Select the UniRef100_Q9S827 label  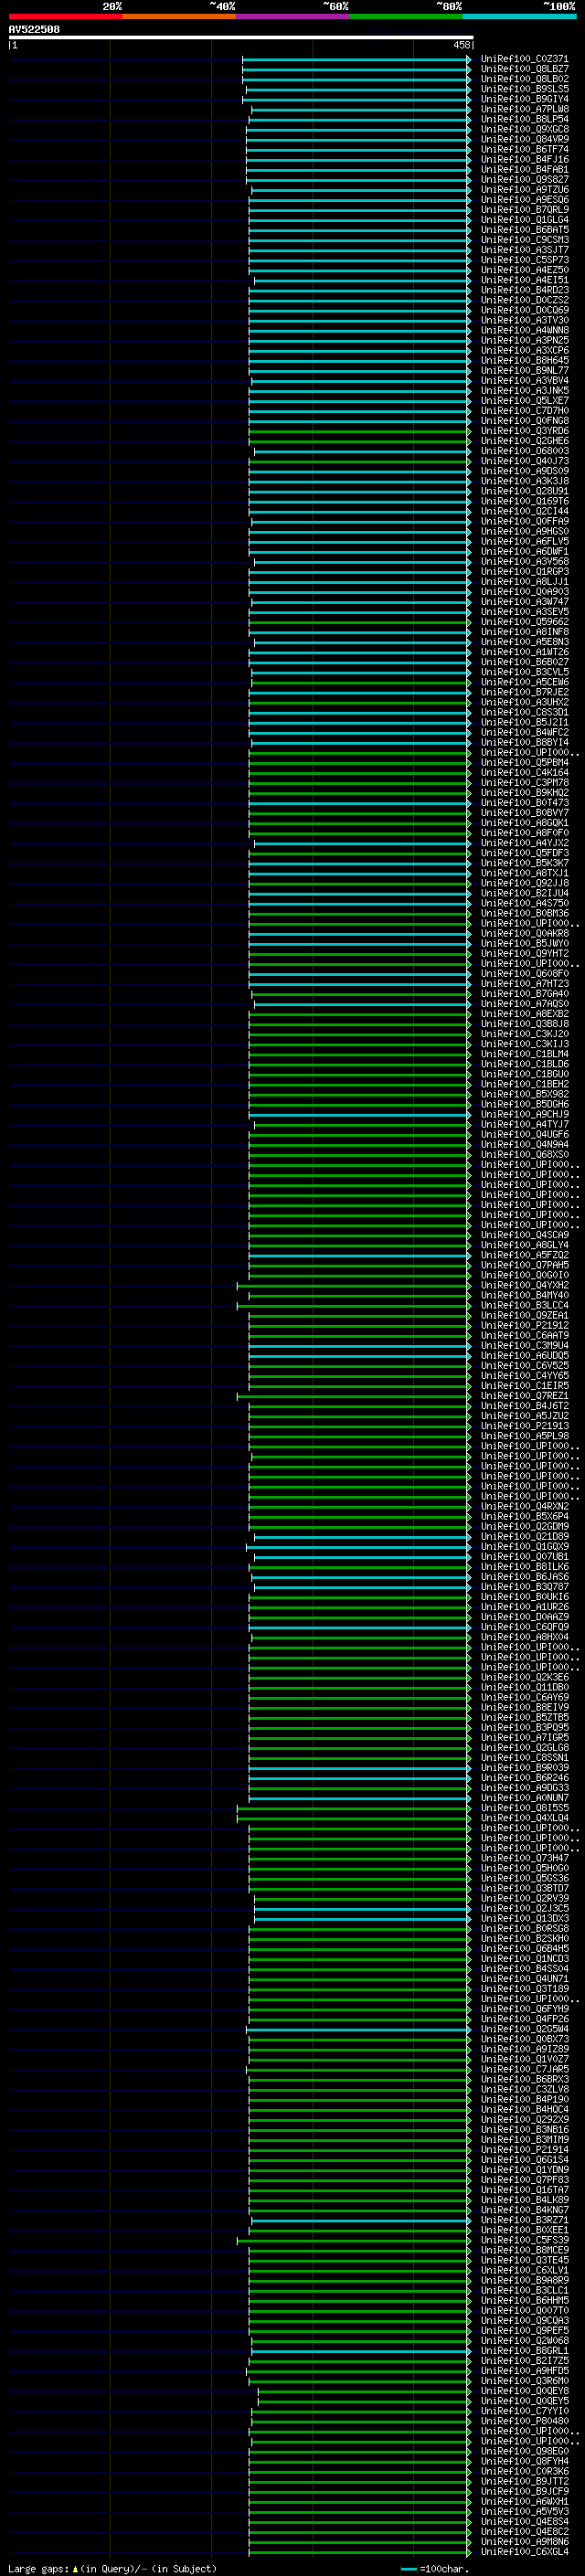coord(524,180)
